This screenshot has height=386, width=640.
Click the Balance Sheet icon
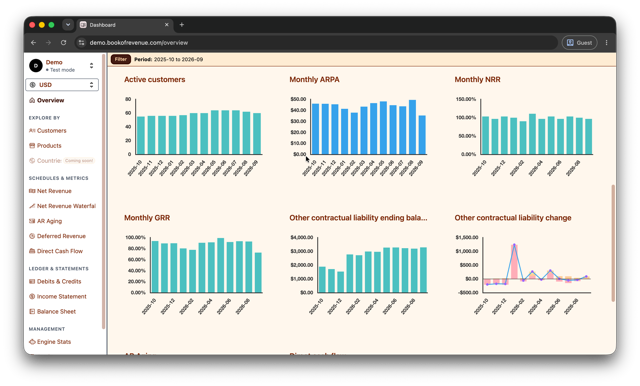pos(32,312)
